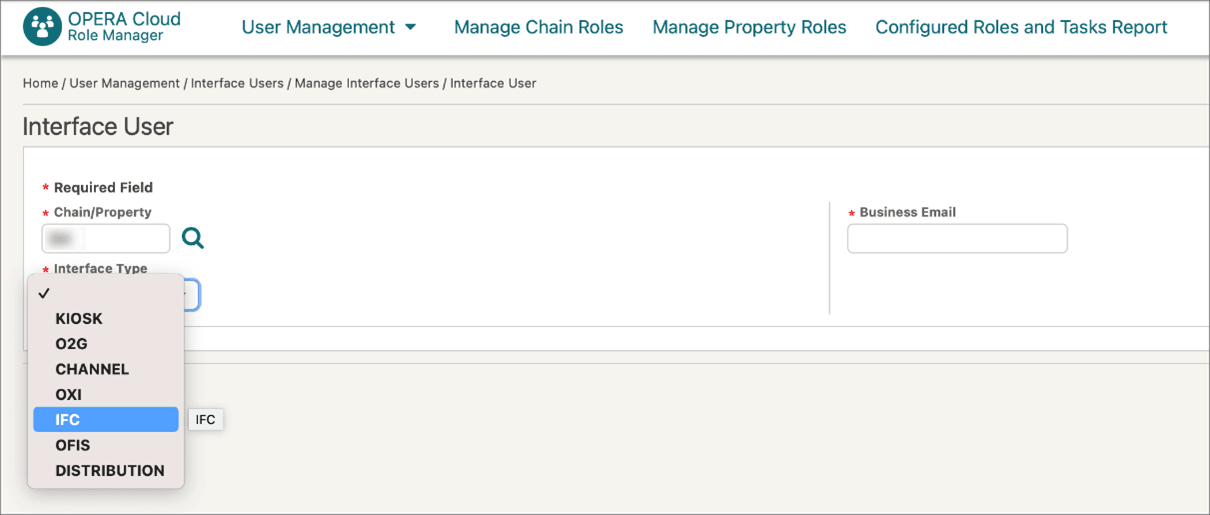Choose CHANNEL interface type
Viewport: 1210px width, 515px height.
point(106,369)
